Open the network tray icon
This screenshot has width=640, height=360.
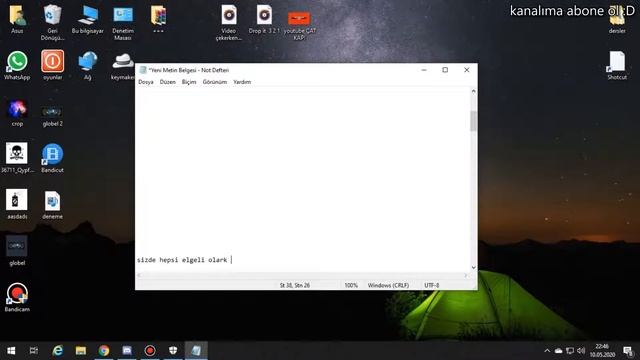point(570,351)
